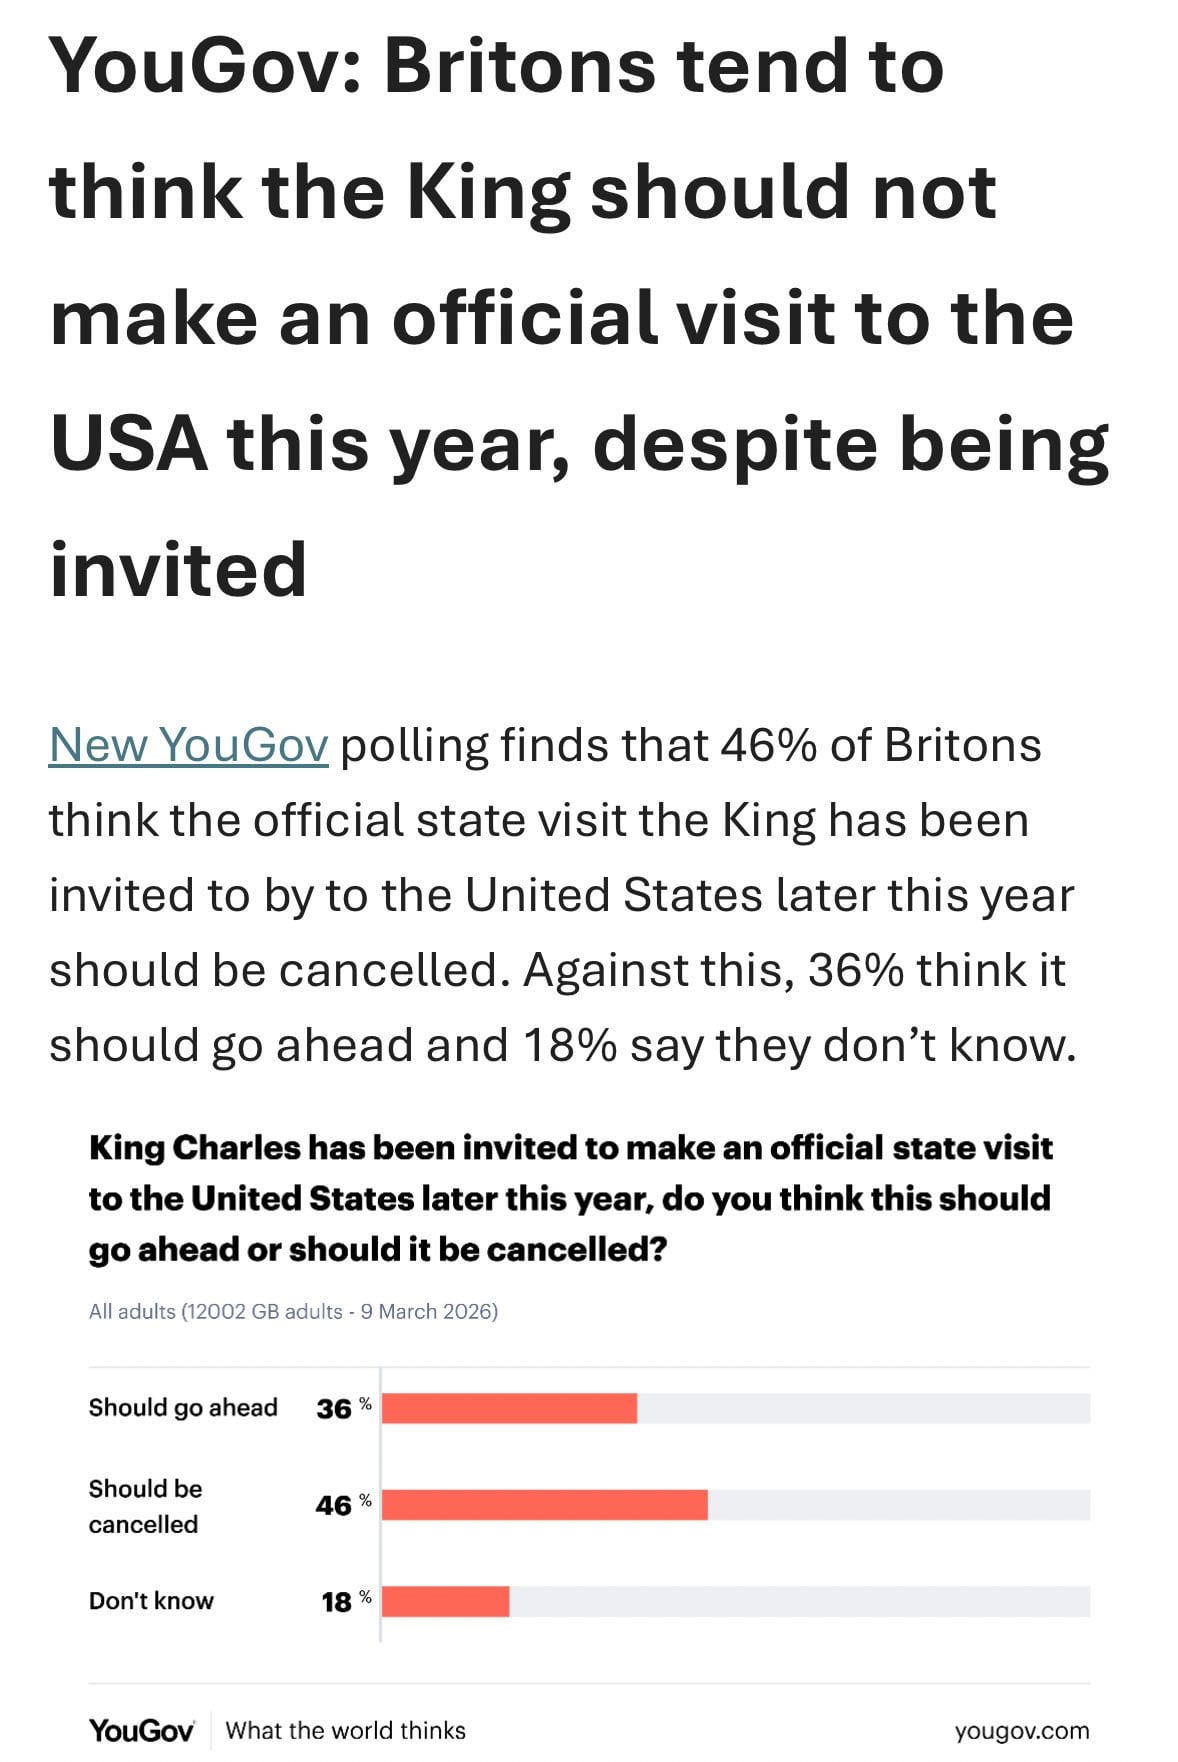Select the "Don't know" label
1178x1762 pixels.
(x=151, y=1601)
